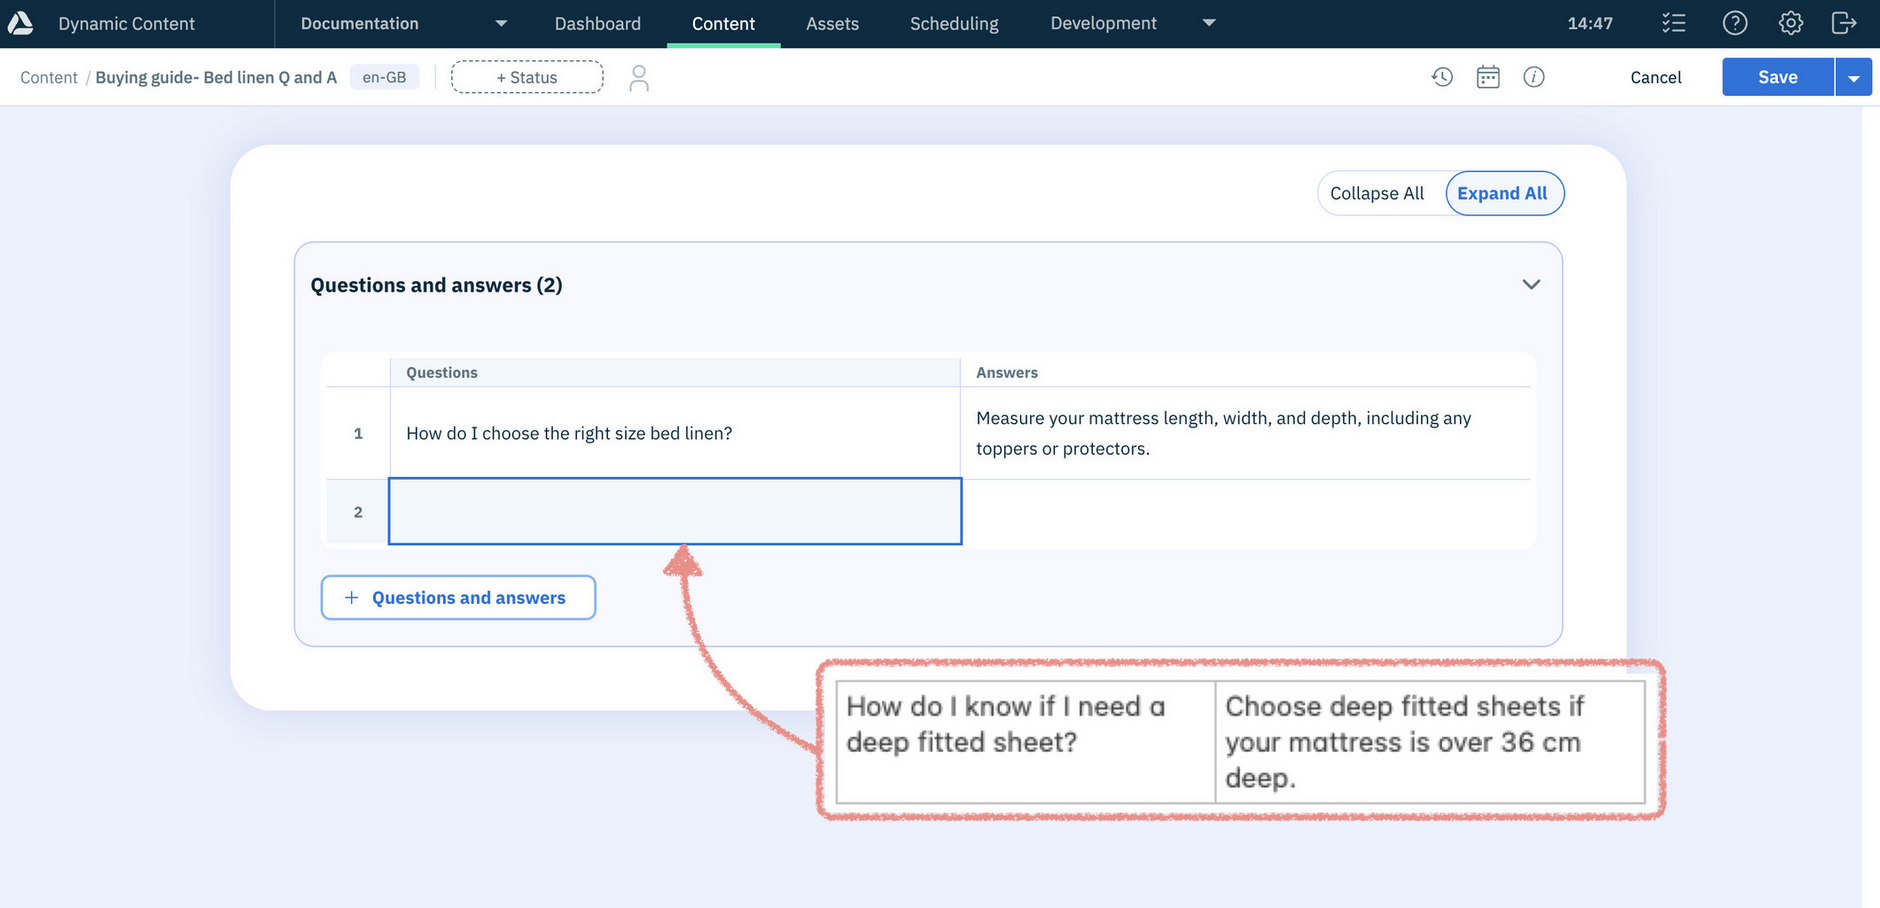1880x908 pixels.
Task: Click the Amplience logo icon
Action: (21, 23)
